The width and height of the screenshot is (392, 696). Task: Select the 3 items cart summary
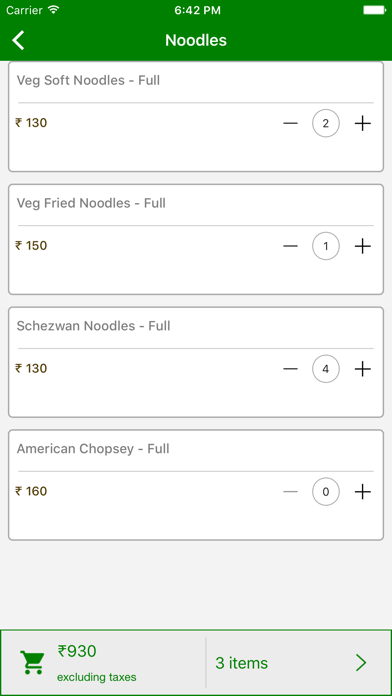coord(242,663)
